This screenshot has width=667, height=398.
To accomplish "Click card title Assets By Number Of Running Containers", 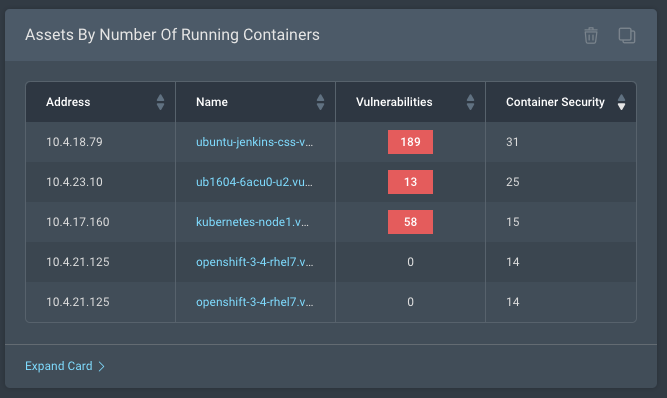I will click(172, 35).
